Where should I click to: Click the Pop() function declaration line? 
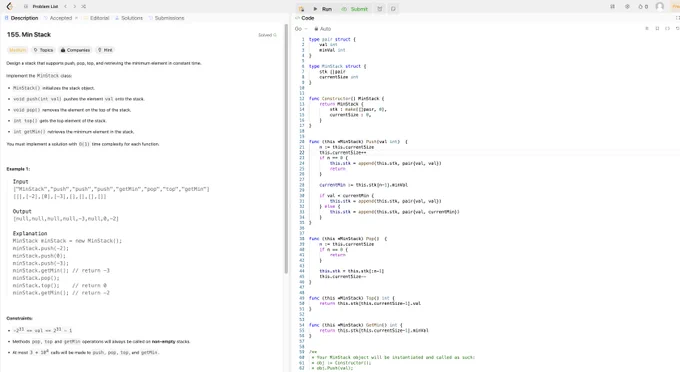(348, 238)
